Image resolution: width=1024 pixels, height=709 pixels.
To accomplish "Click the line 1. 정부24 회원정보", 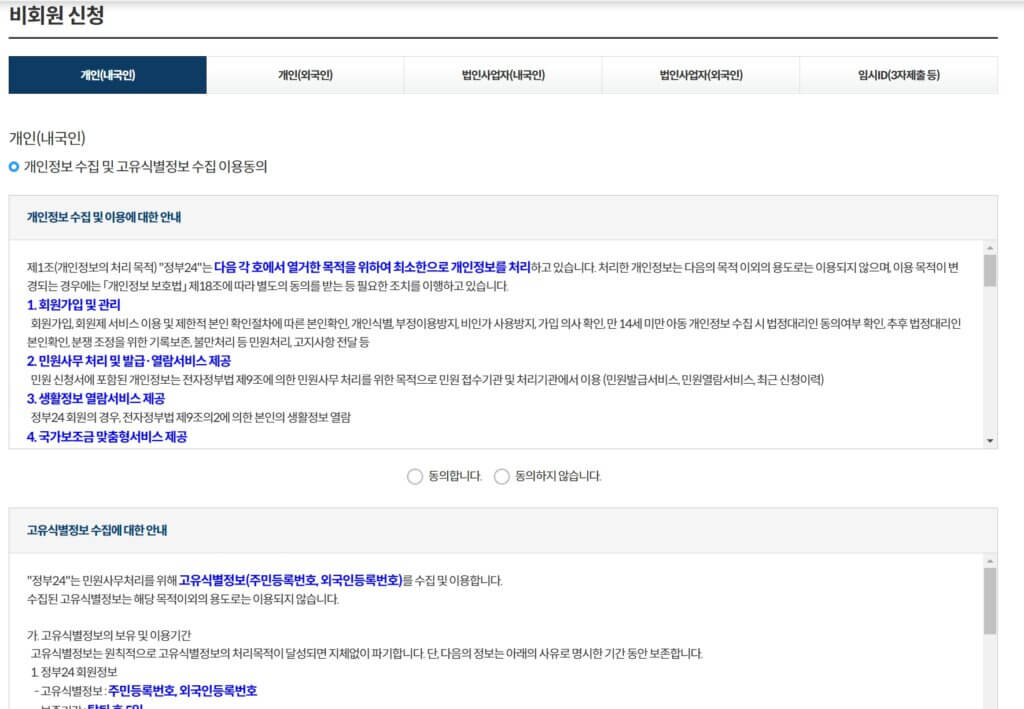I will [74, 672].
